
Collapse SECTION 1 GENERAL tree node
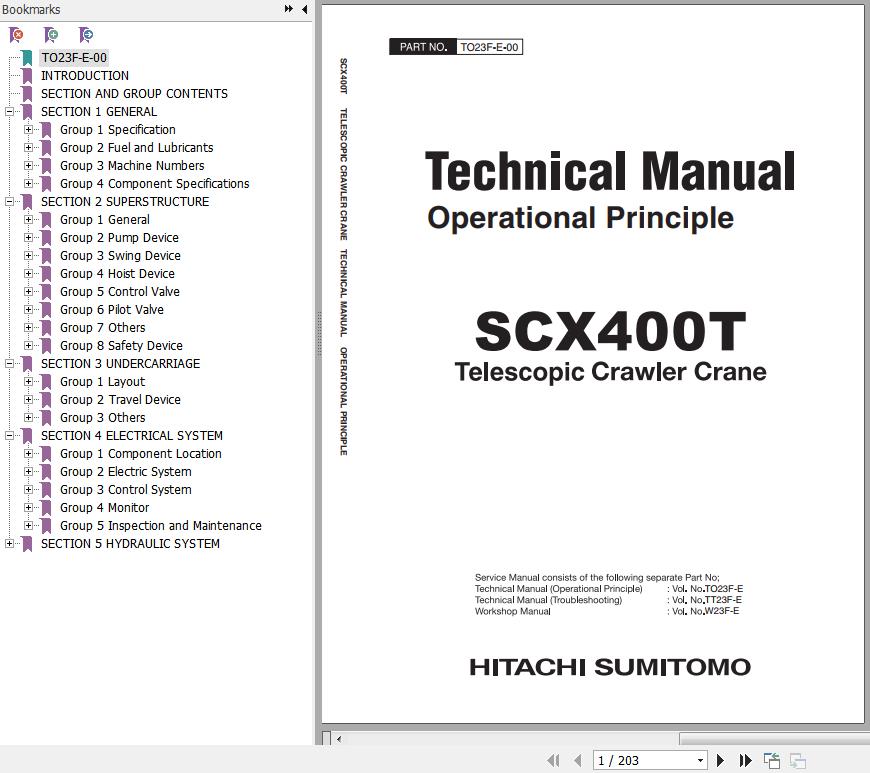10,112
